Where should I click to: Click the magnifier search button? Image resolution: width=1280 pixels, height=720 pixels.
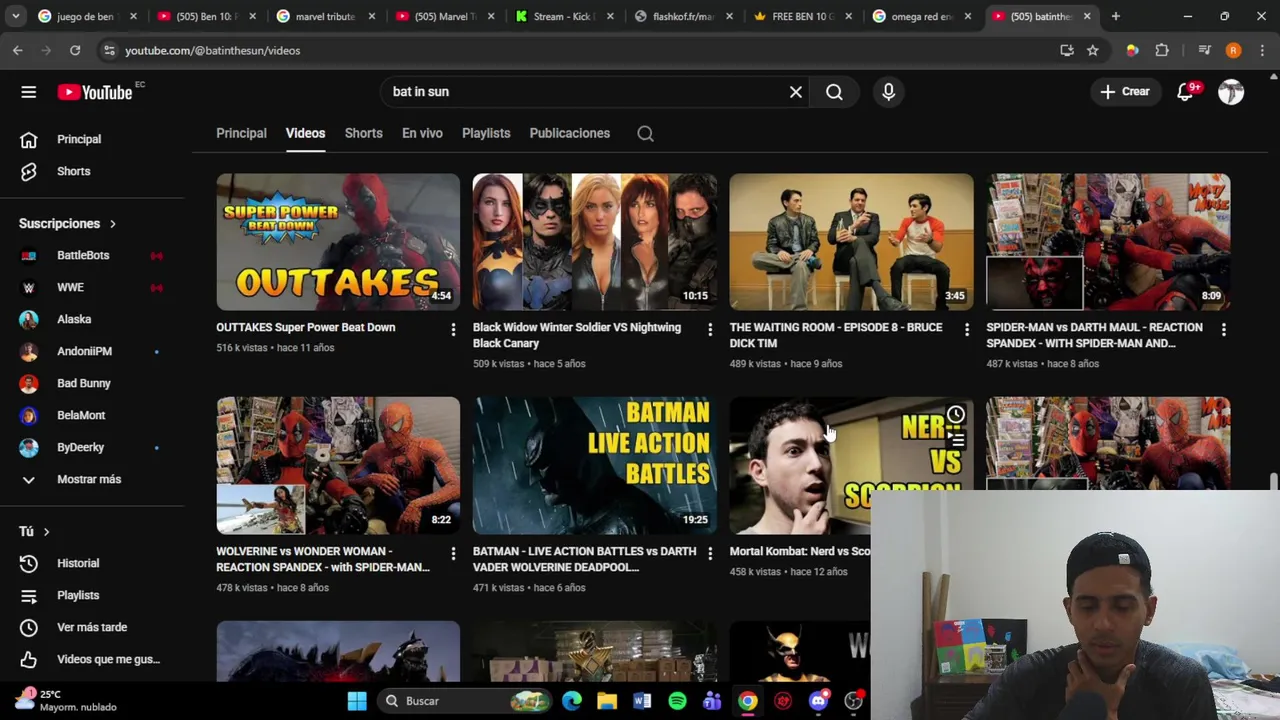pos(834,92)
